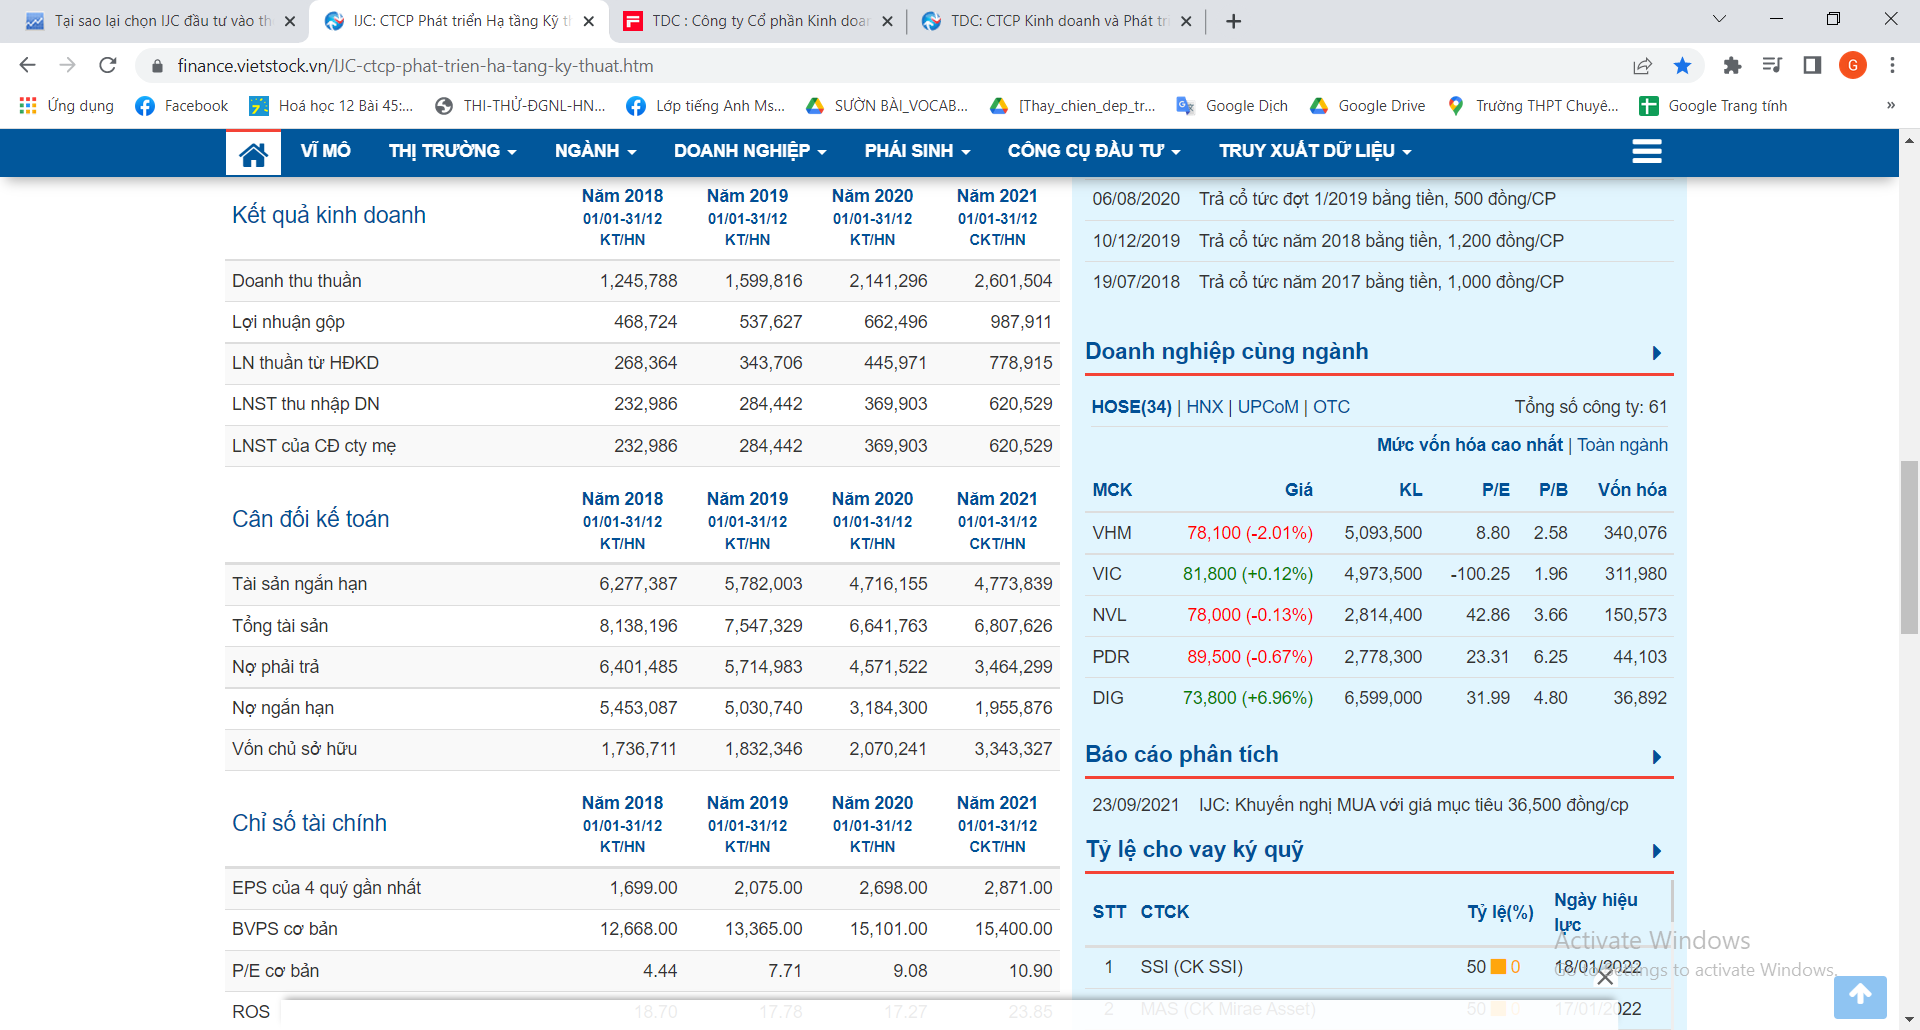Click Doanh thu thuần 2021 value 2,601,504
1920x1030 pixels.
(1013, 281)
